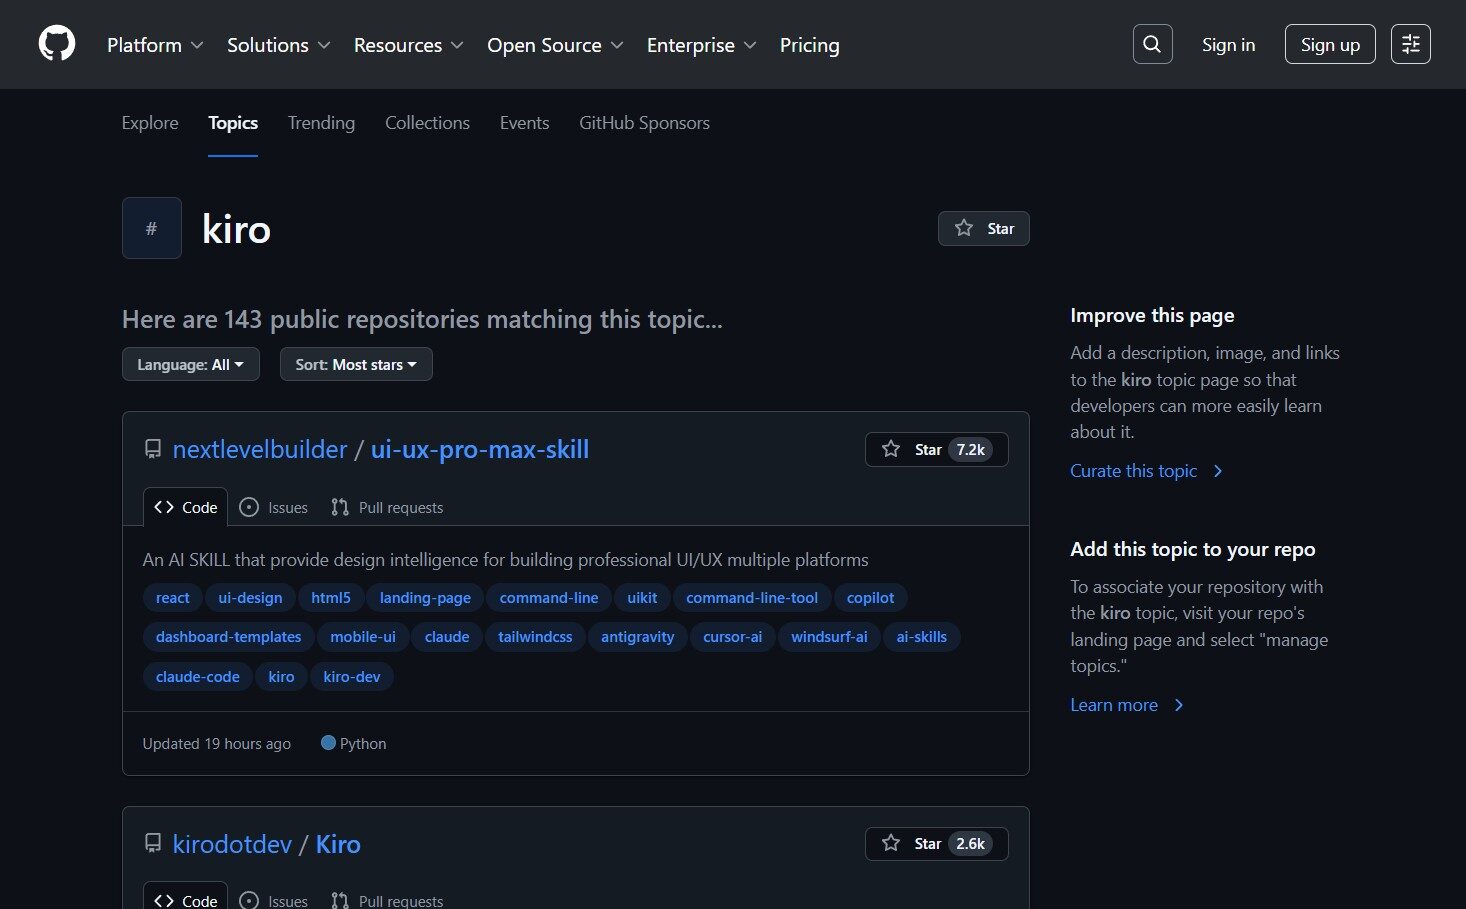Open the Language: All dropdown
Screen dimensions: 1466x909
tap(190, 365)
